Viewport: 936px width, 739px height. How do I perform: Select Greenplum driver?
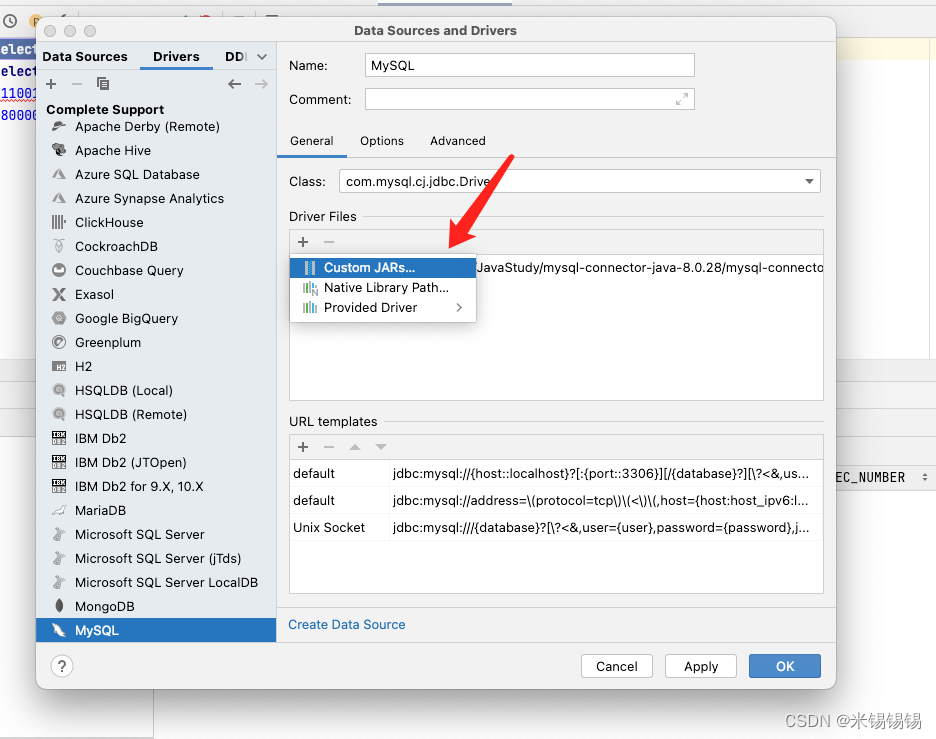[x=156, y=343]
